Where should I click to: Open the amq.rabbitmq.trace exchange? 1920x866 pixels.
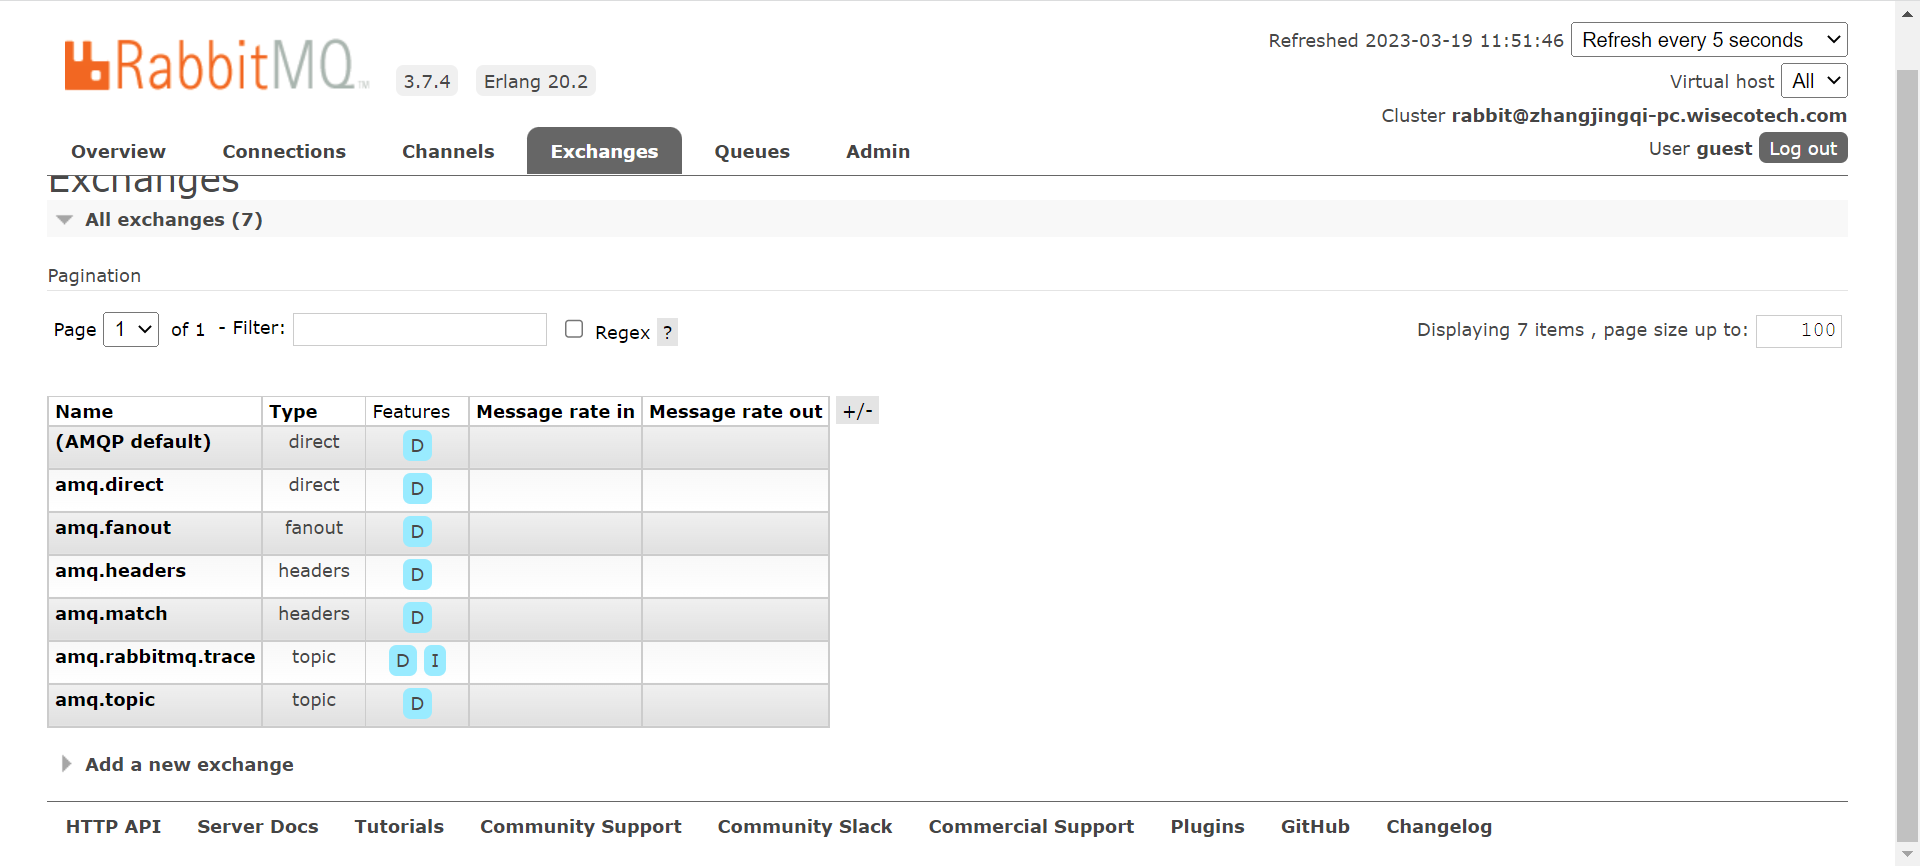pos(155,656)
